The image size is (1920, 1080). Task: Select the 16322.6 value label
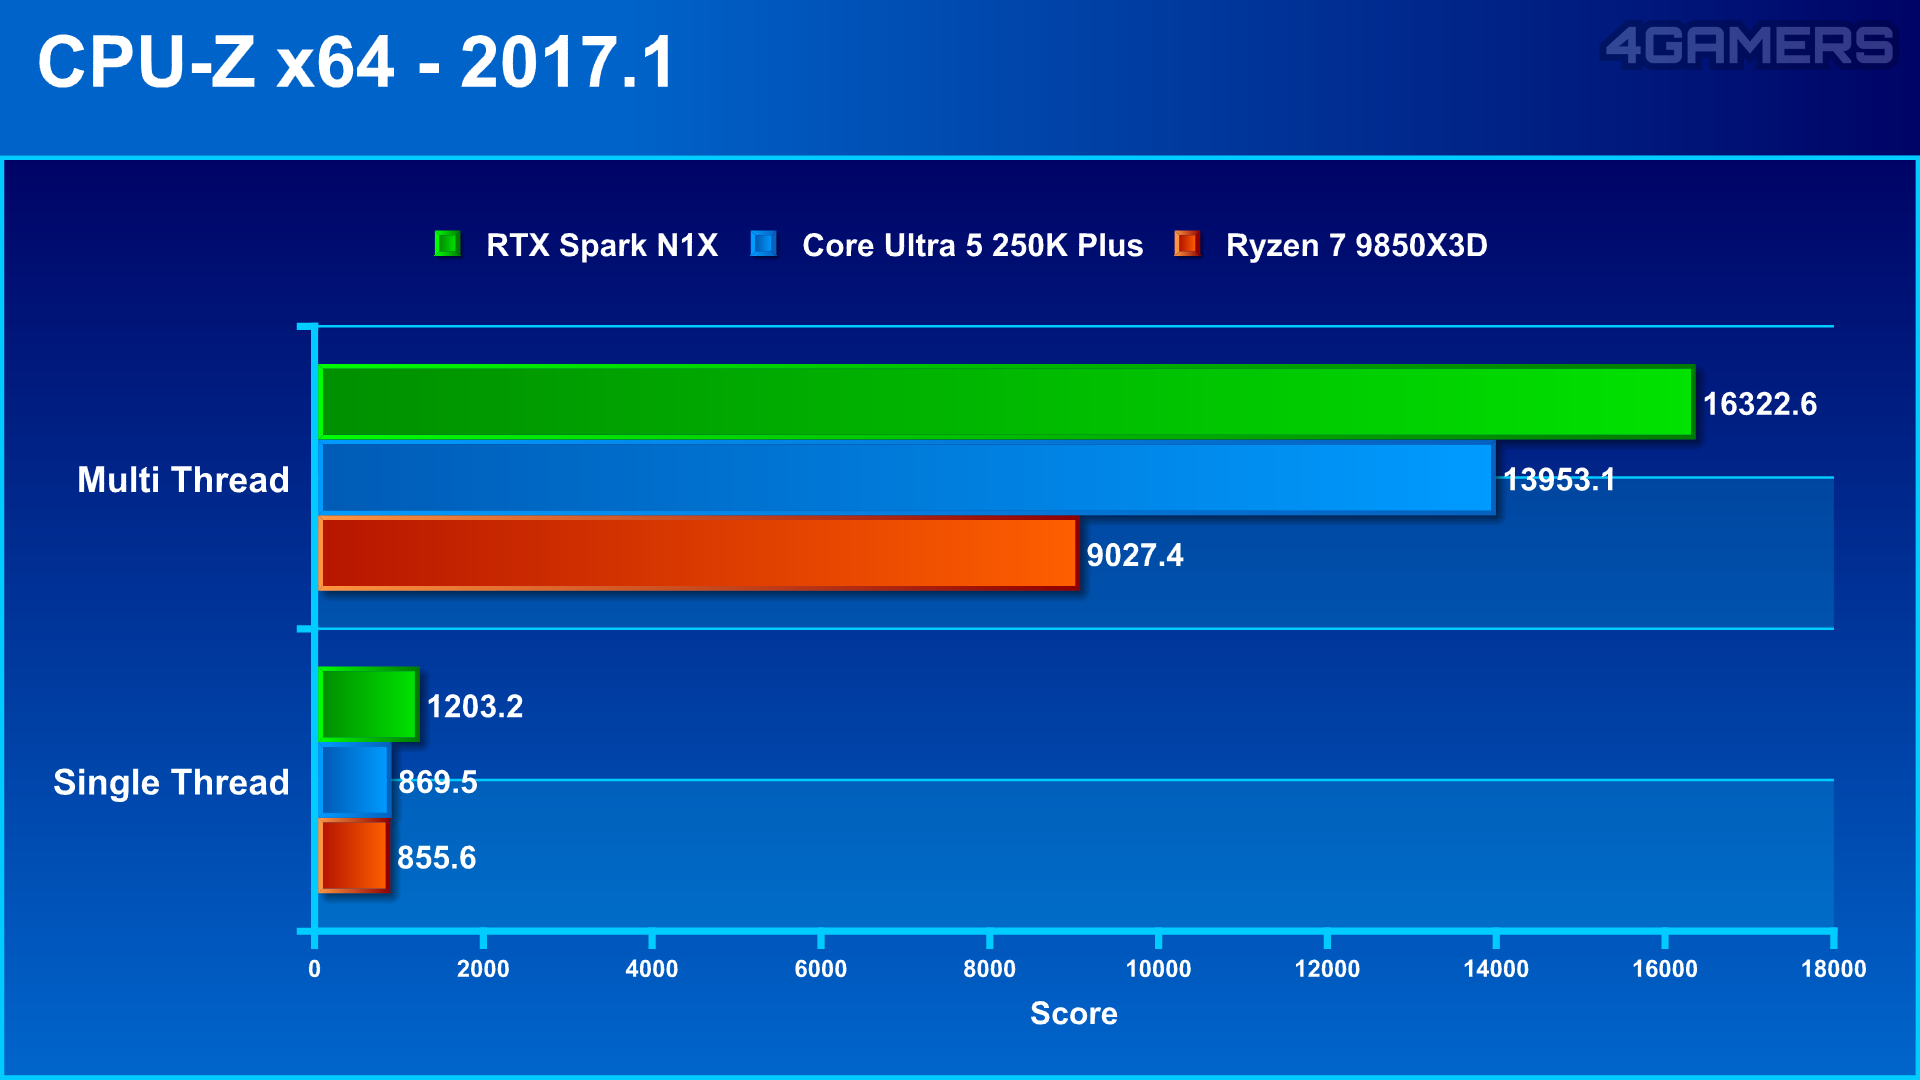(x=1760, y=404)
